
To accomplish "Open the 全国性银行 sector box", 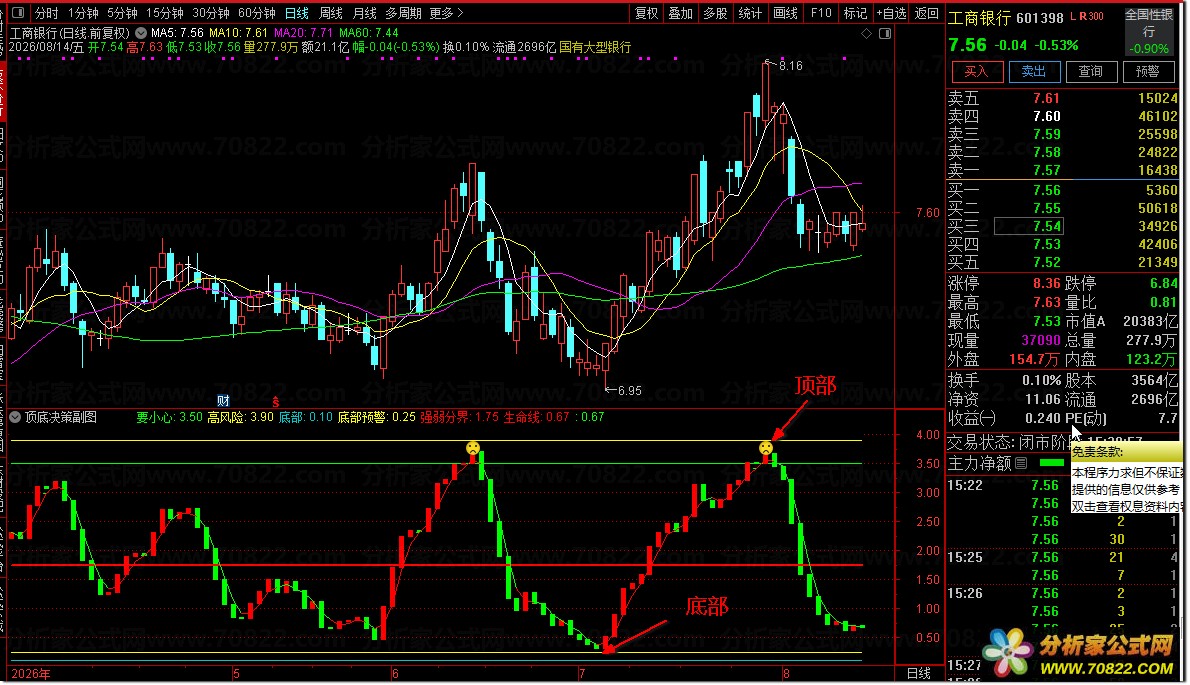I will 1148,31.
